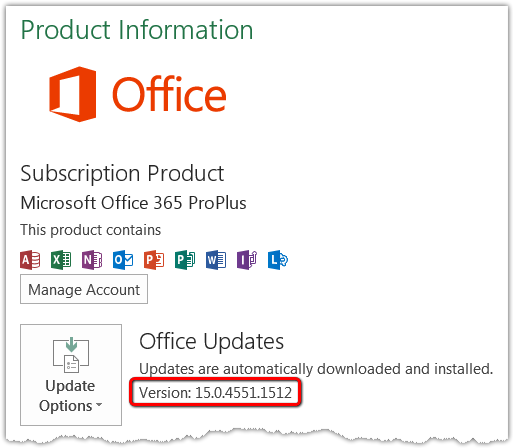Click the Access app icon
513x448 pixels.
[30, 260]
